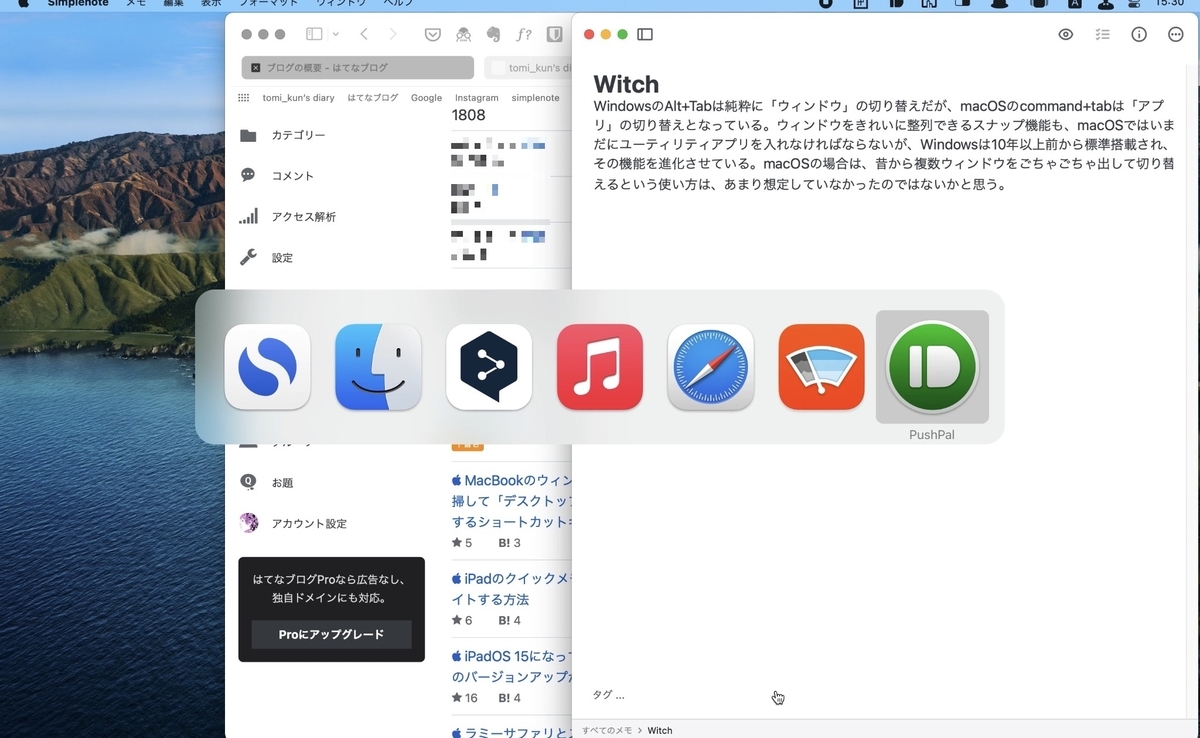Open コメント in Hatena sidebar
This screenshot has height=738, width=1200.
pyautogui.click(x=293, y=176)
